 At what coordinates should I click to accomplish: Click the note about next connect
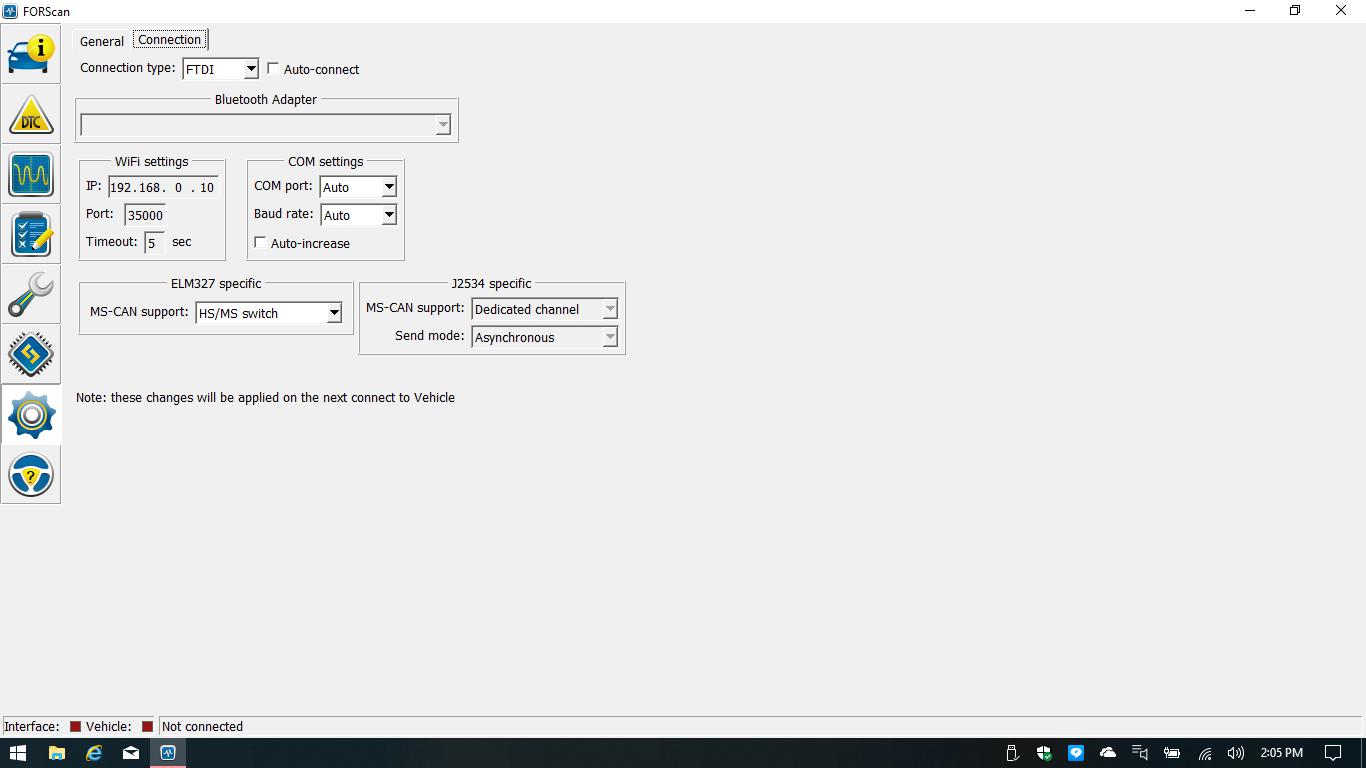tap(265, 397)
